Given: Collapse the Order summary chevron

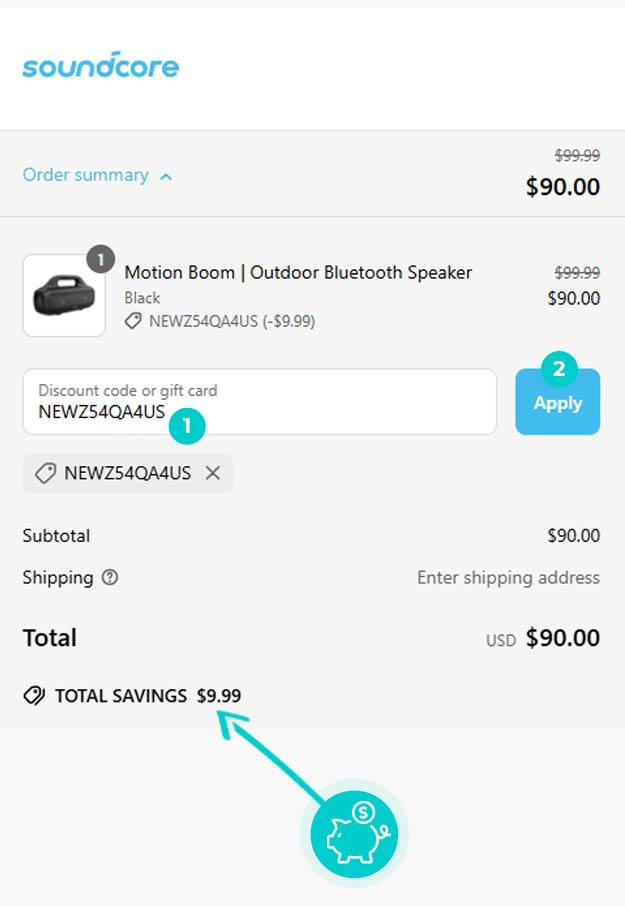Looking at the screenshot, I should click(166, 176).
